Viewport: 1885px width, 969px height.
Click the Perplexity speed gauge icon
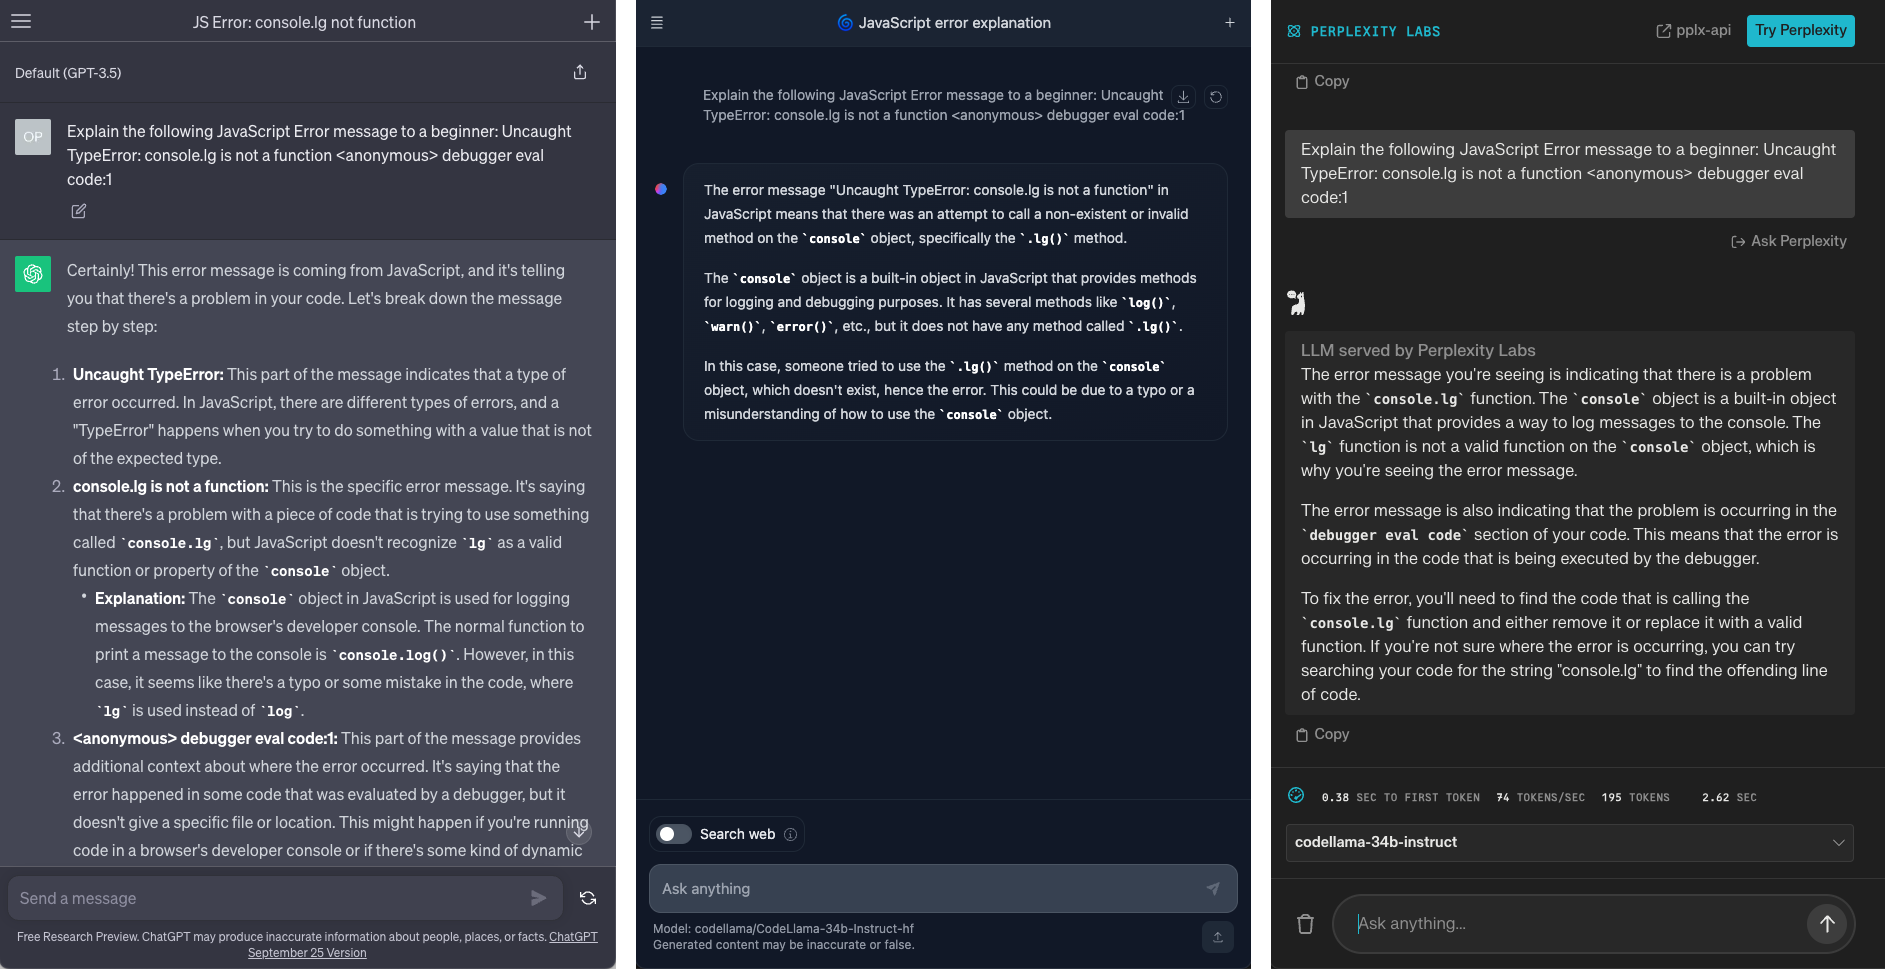pyautogui.click(x=1296, y=795)
